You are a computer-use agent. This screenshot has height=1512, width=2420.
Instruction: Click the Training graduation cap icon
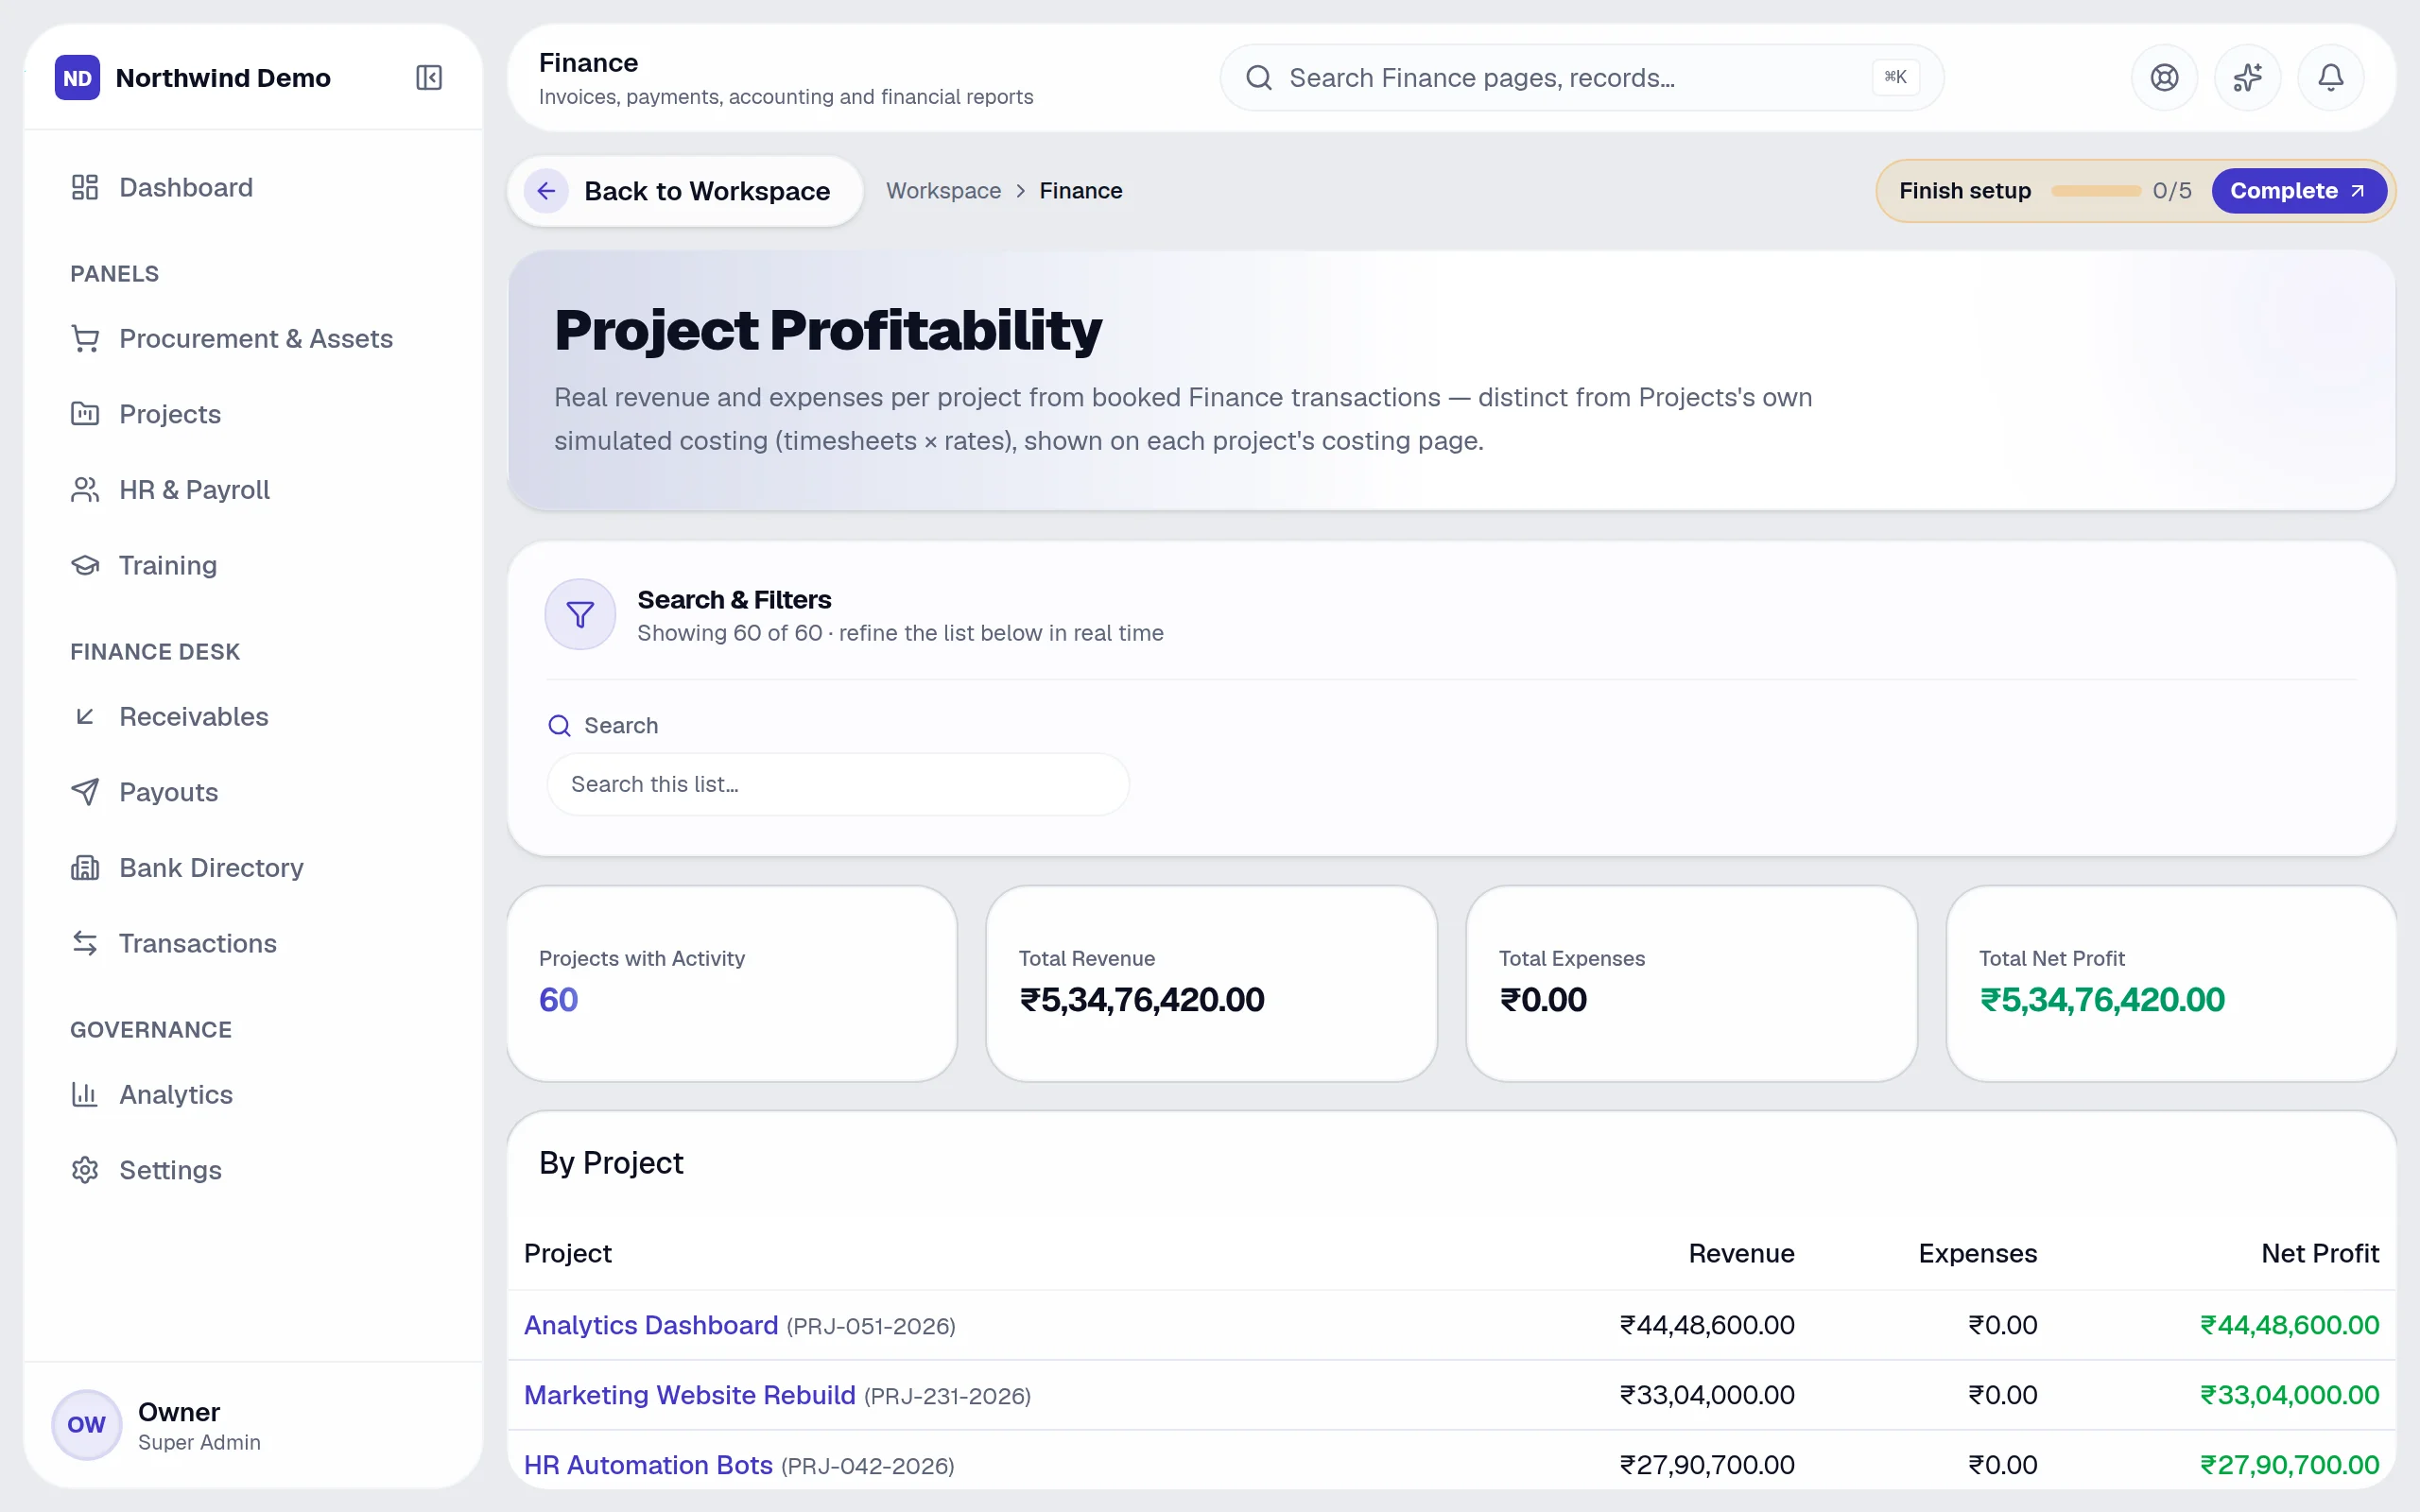[x=85, y=565]
